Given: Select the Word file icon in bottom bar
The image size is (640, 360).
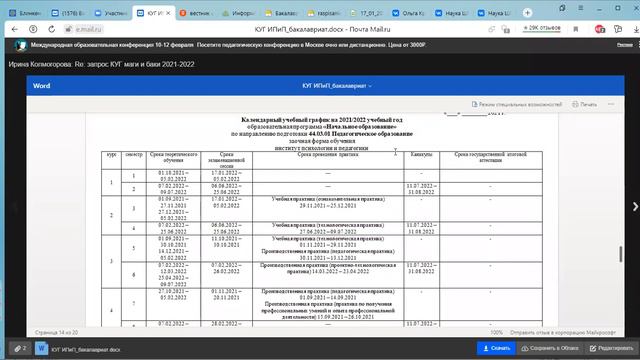Looking at the screenshot, I should pos(41,349).
